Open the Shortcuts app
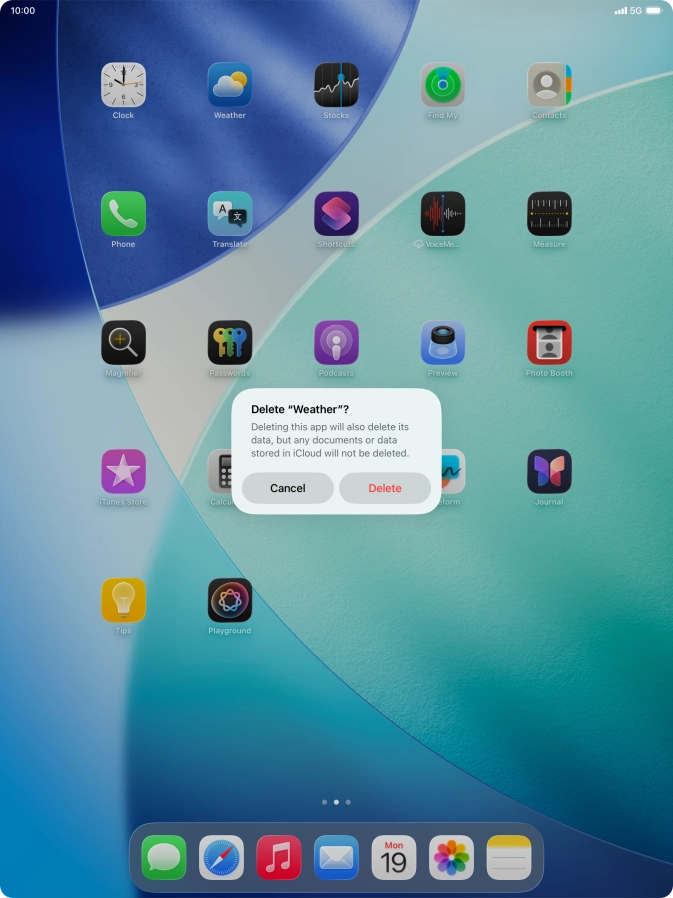This screenshot has height=898, width=673. pyautogui.click(x=336, y=214)
